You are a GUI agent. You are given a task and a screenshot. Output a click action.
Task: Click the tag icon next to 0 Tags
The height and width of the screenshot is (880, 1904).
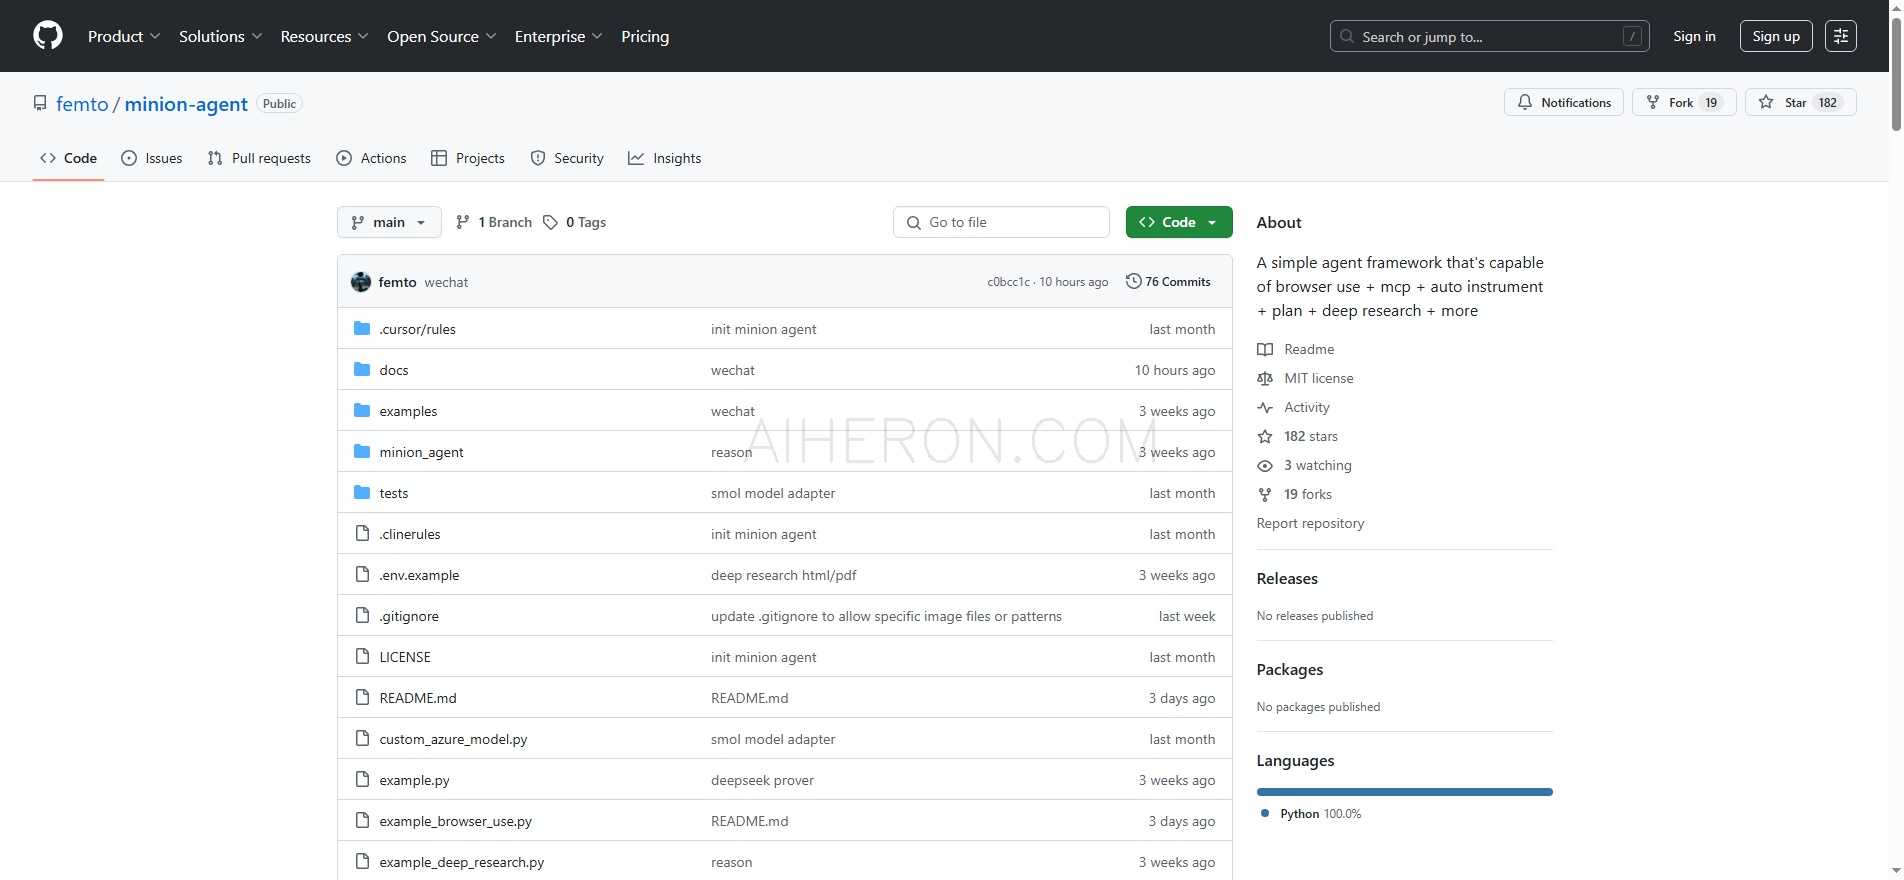550,222
